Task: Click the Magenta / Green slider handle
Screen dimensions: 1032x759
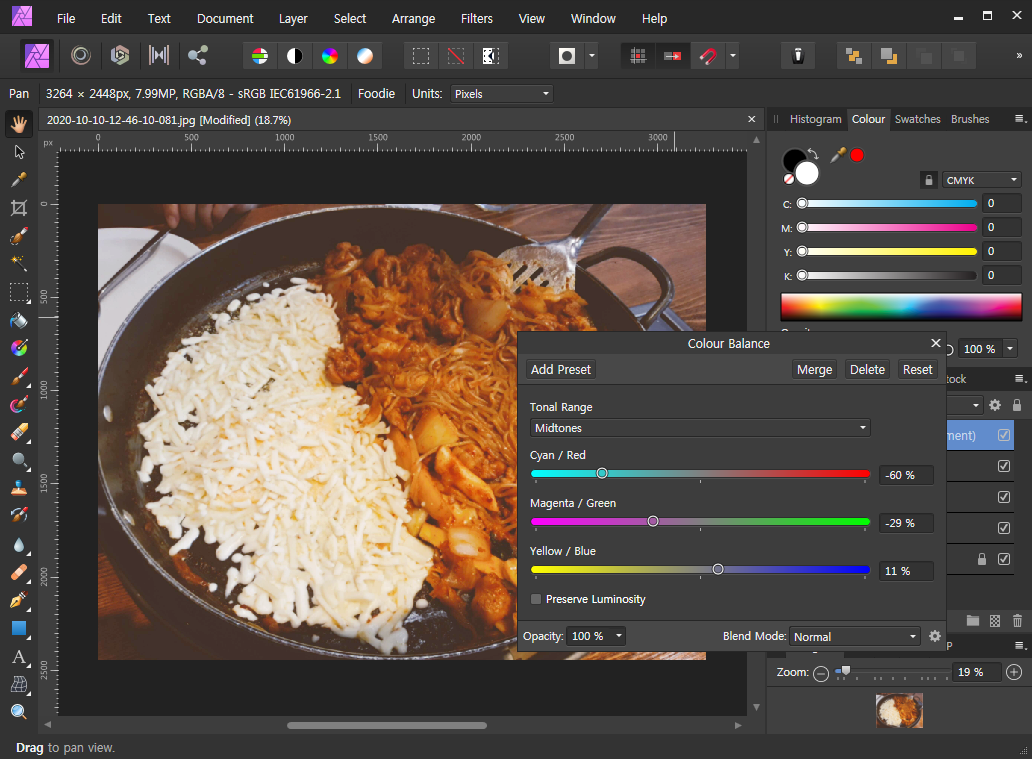Action: click(x=653, y=521)
